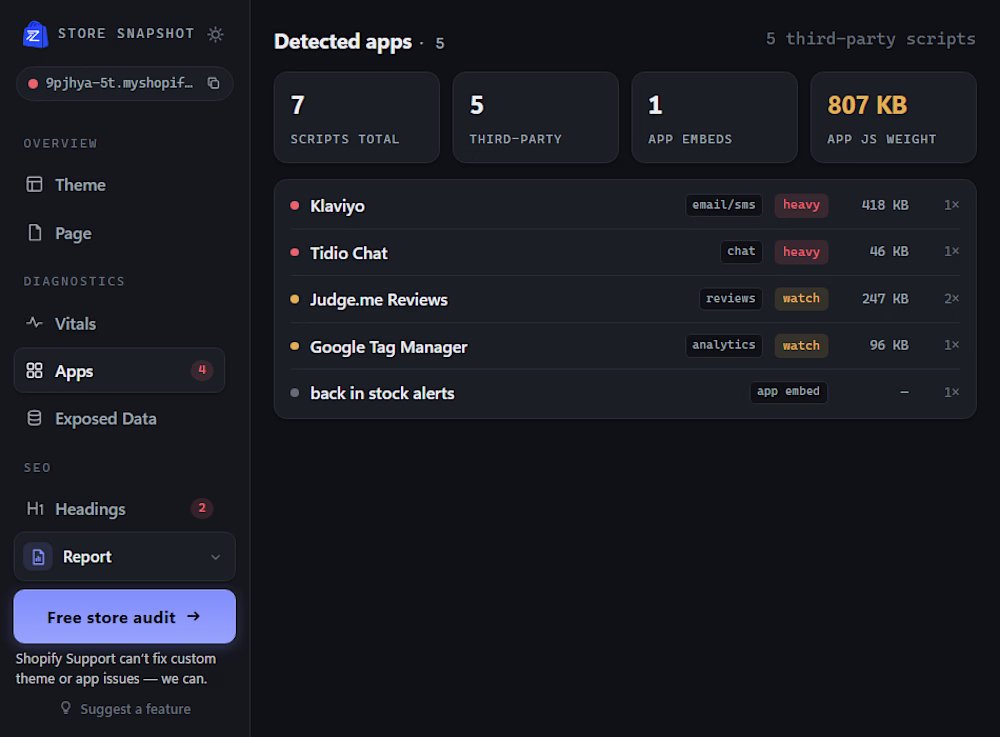Click the heavy tag on Tidio Chat

pyautogui.click(x=802, y=252)
